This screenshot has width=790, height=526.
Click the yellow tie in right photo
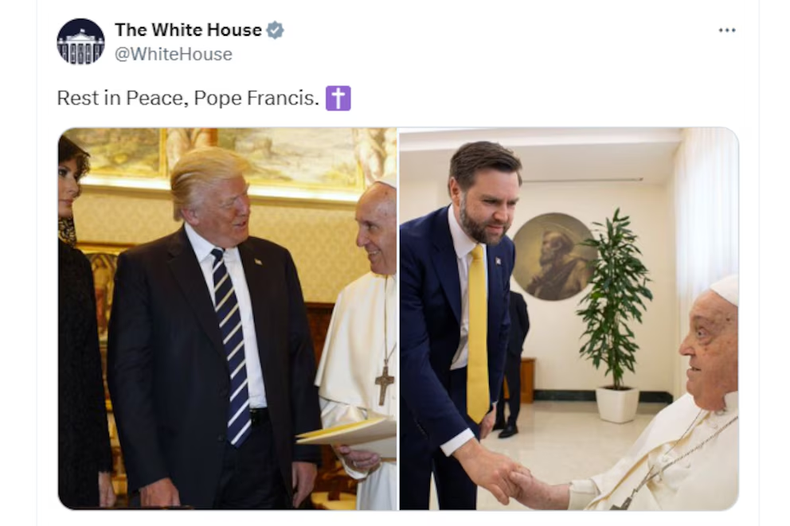pyautogui.click(x=477, y=333)
